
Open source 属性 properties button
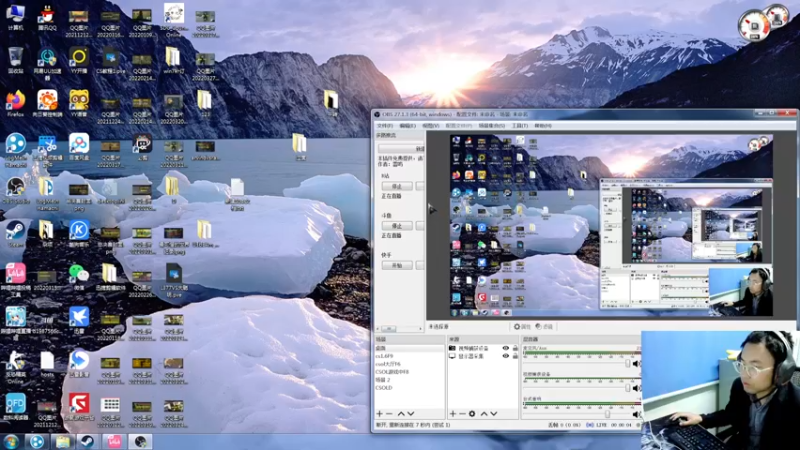(x=522, y=327)
